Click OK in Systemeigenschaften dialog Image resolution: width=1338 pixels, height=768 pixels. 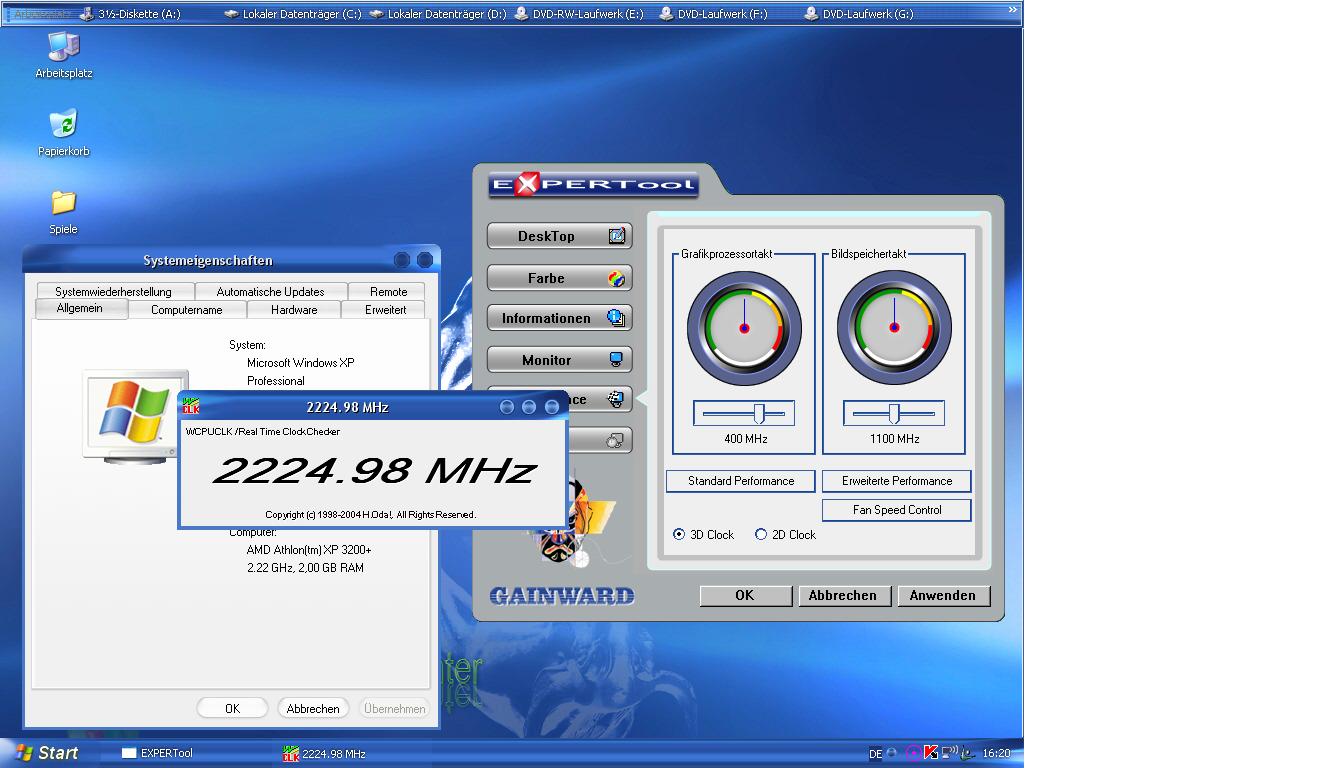pyautogui.click(x=232, y=709)
